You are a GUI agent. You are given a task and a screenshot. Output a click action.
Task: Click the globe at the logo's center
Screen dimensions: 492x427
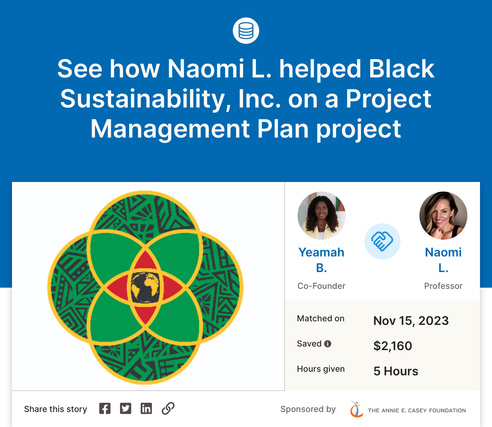[x=145, y=287]
